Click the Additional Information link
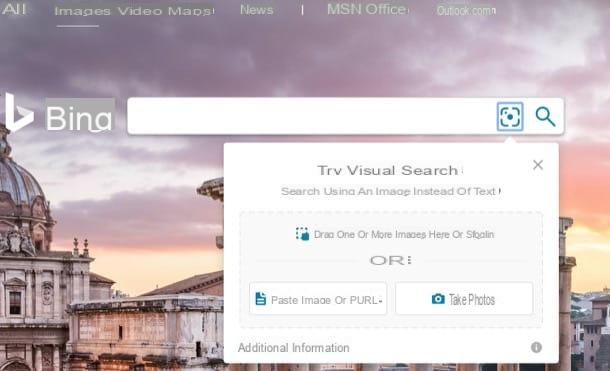Screen dimensions: 610x371 click(294, 347)
